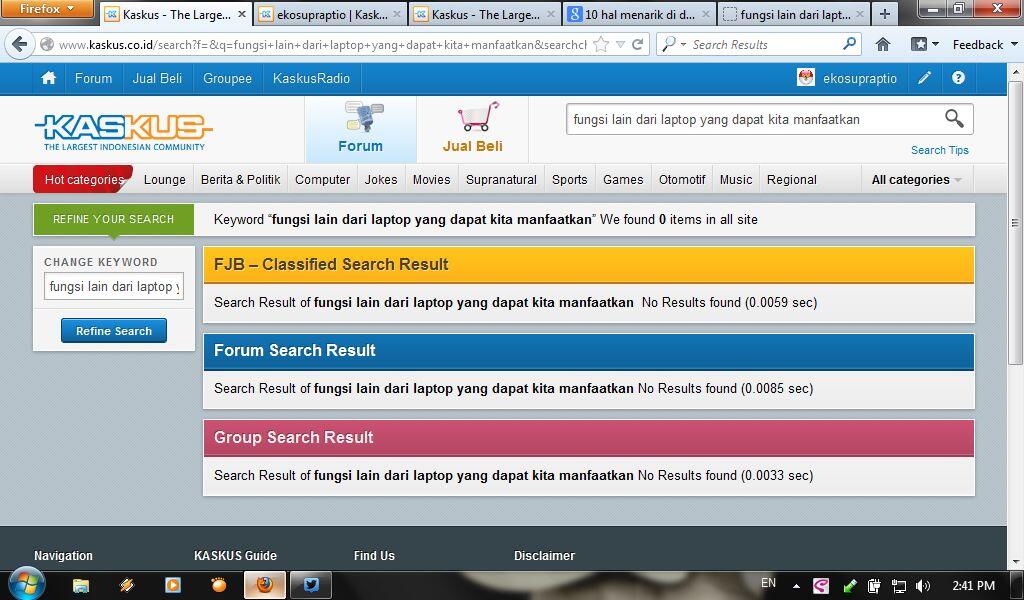Go back with the browser back arrow
The width and height of the screenshot is (1024, 600).
20,44
